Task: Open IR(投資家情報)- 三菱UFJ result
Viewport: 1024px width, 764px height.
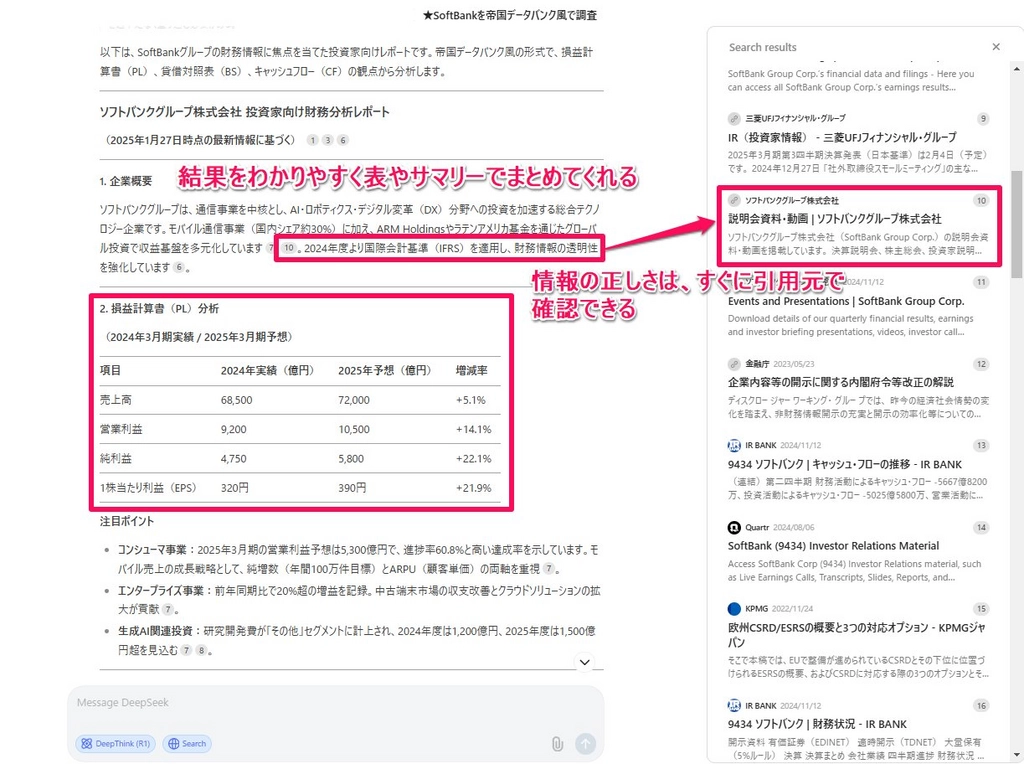Action: tap(842, 137)
